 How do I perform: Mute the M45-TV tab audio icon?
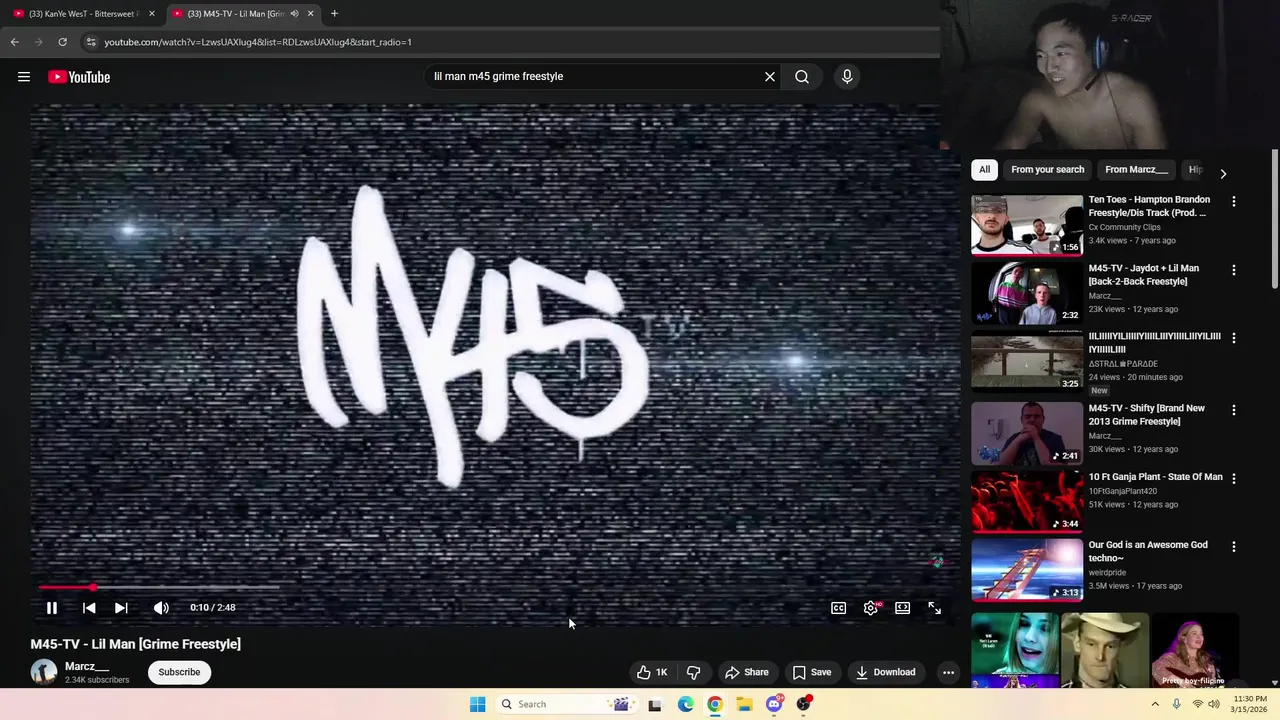click(294, 14)
